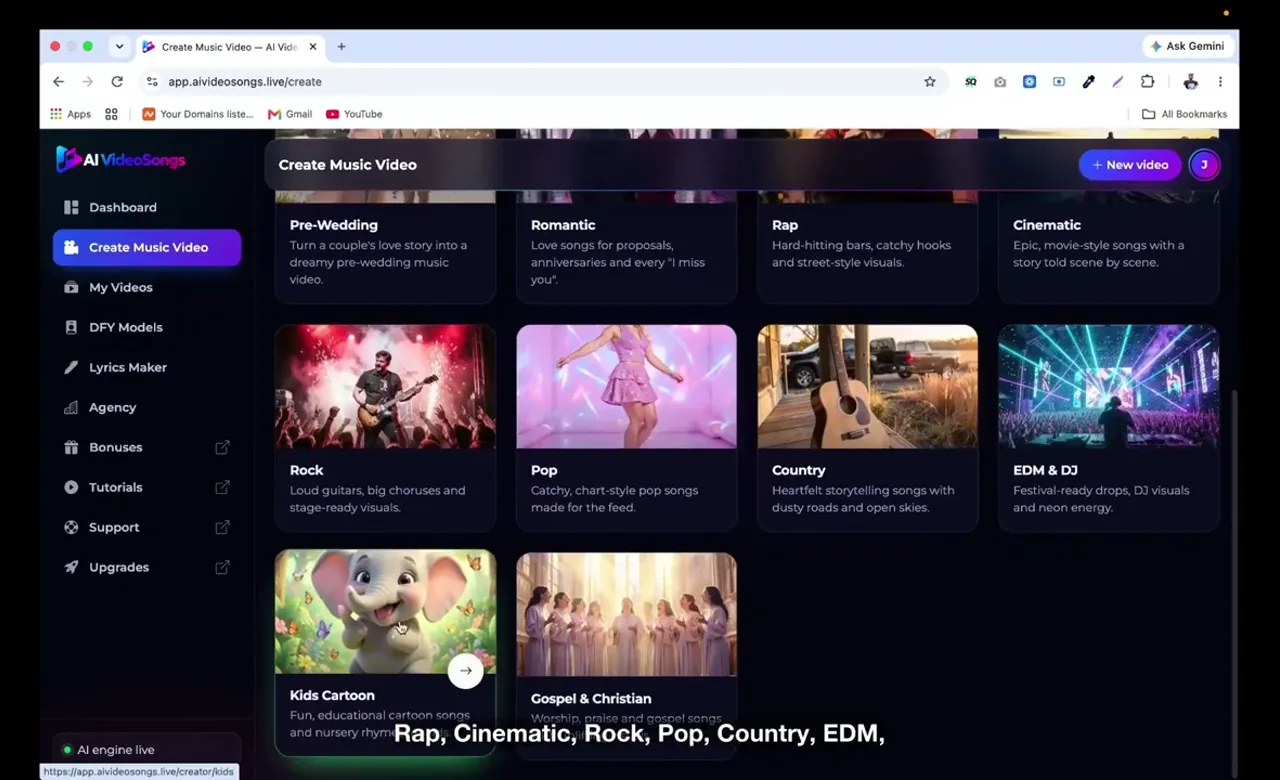Screen dimensions: 1280x780
Task: Click the Lyrics Maker pencil icon
Action: (71, 367)
